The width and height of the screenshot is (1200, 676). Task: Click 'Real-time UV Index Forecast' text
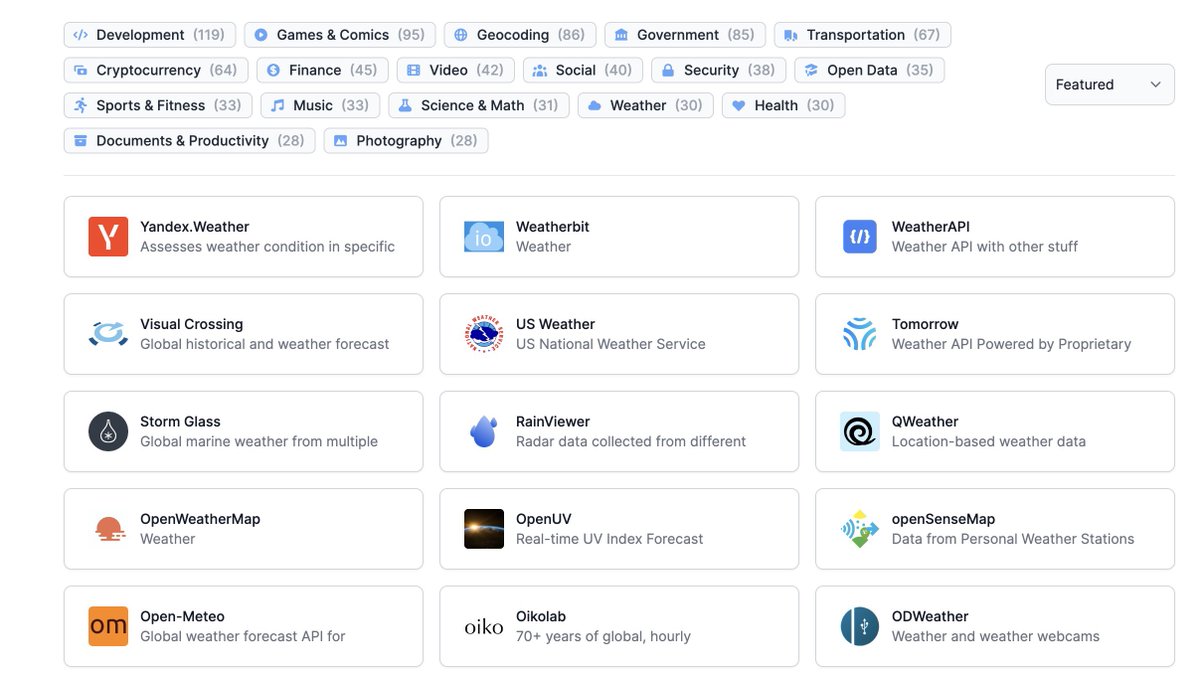tap(610, 539)
